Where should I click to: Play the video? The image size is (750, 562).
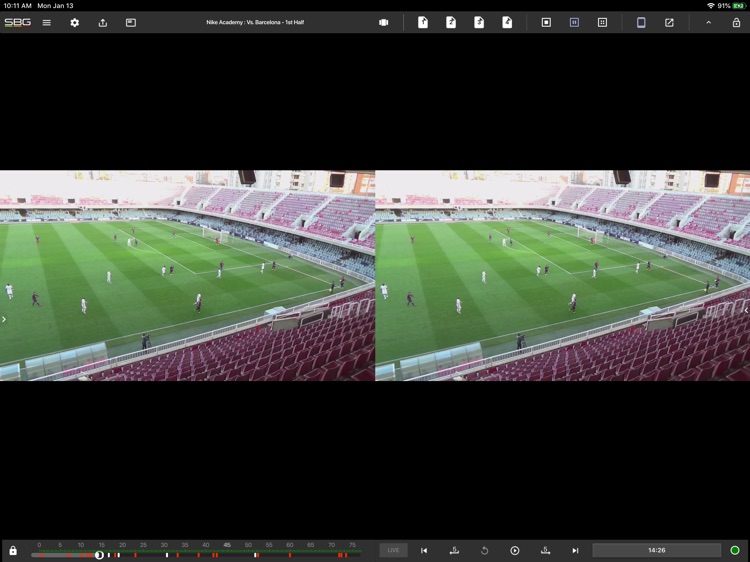click(x=515, y=551)
